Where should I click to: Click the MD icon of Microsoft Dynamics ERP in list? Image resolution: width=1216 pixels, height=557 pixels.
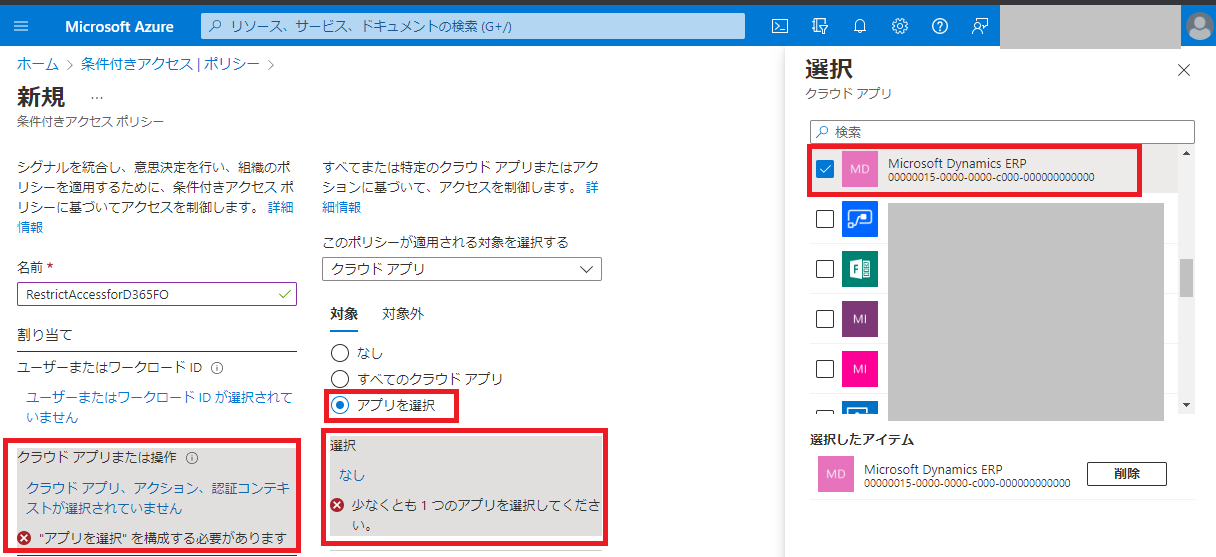point(860,169)
